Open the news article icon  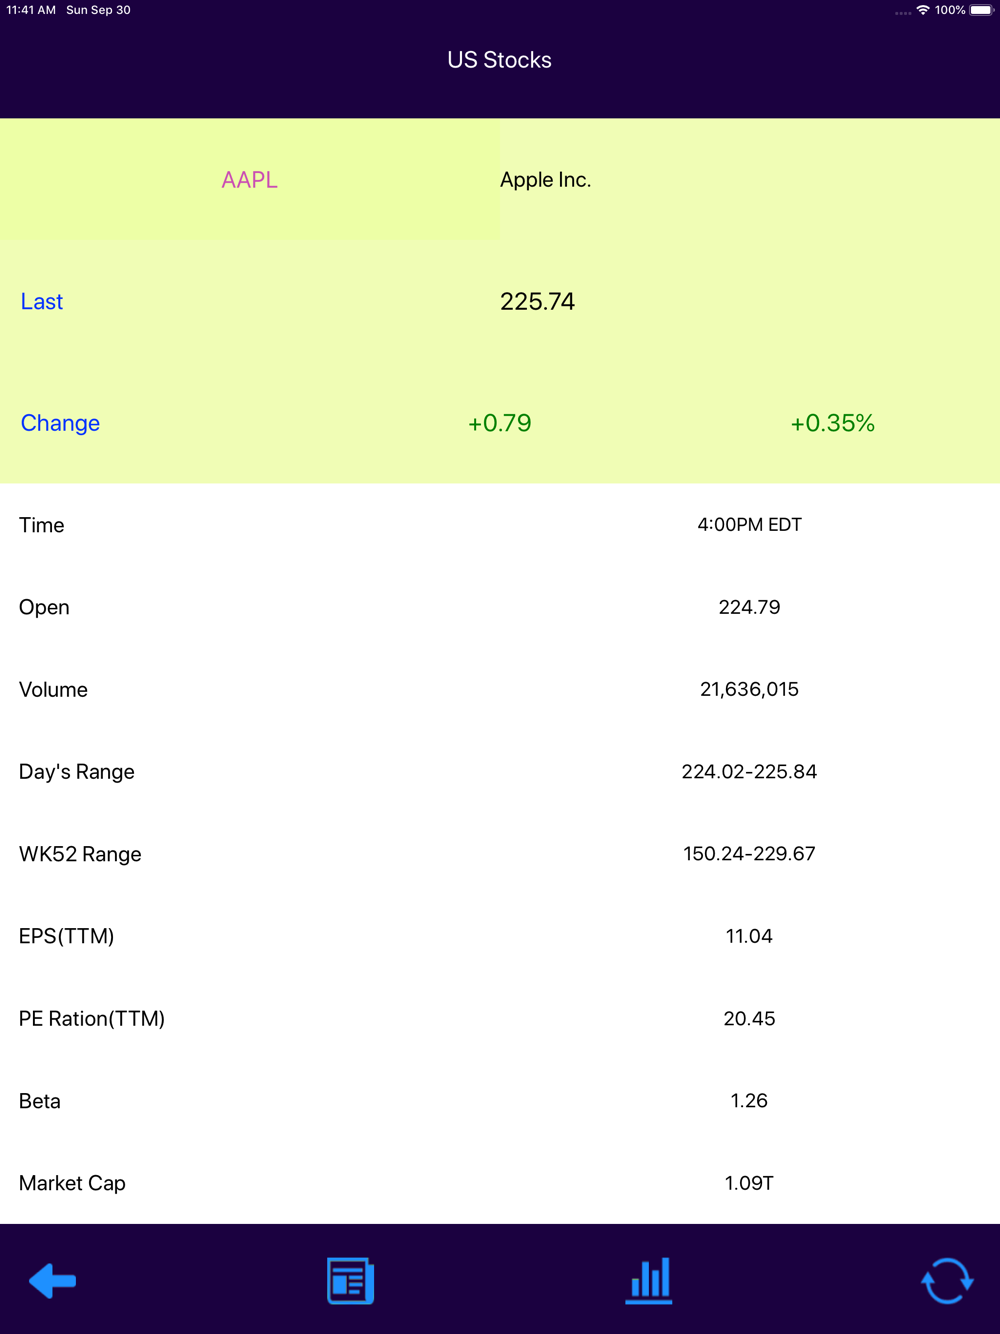[x=350, y=1281]
